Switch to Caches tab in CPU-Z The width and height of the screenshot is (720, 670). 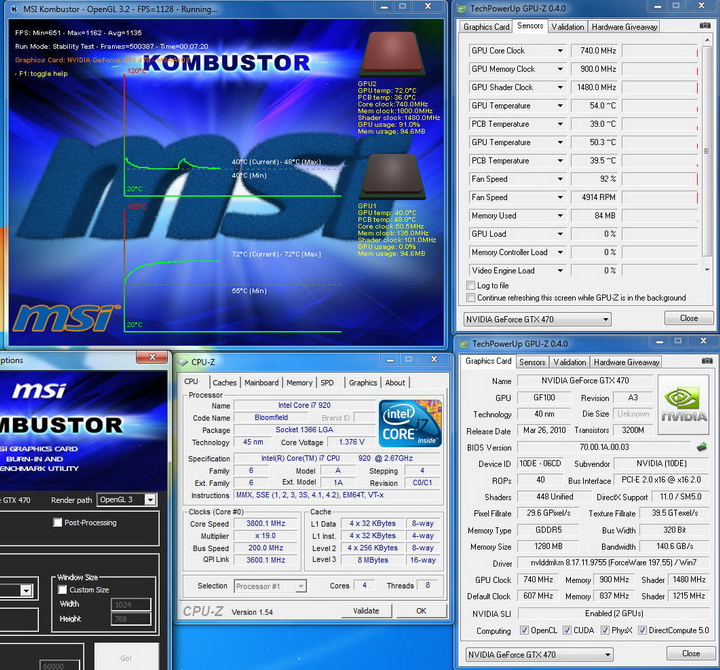pyautogui.click(x=225, y=383)
